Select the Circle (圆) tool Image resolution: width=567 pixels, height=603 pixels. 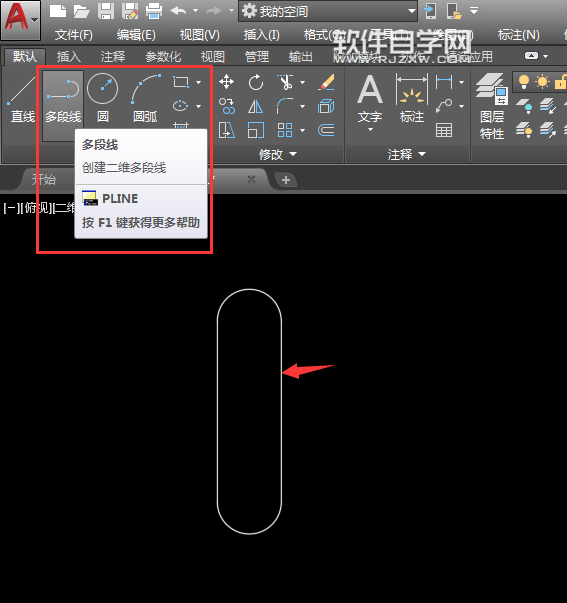[x=102, y=98]
